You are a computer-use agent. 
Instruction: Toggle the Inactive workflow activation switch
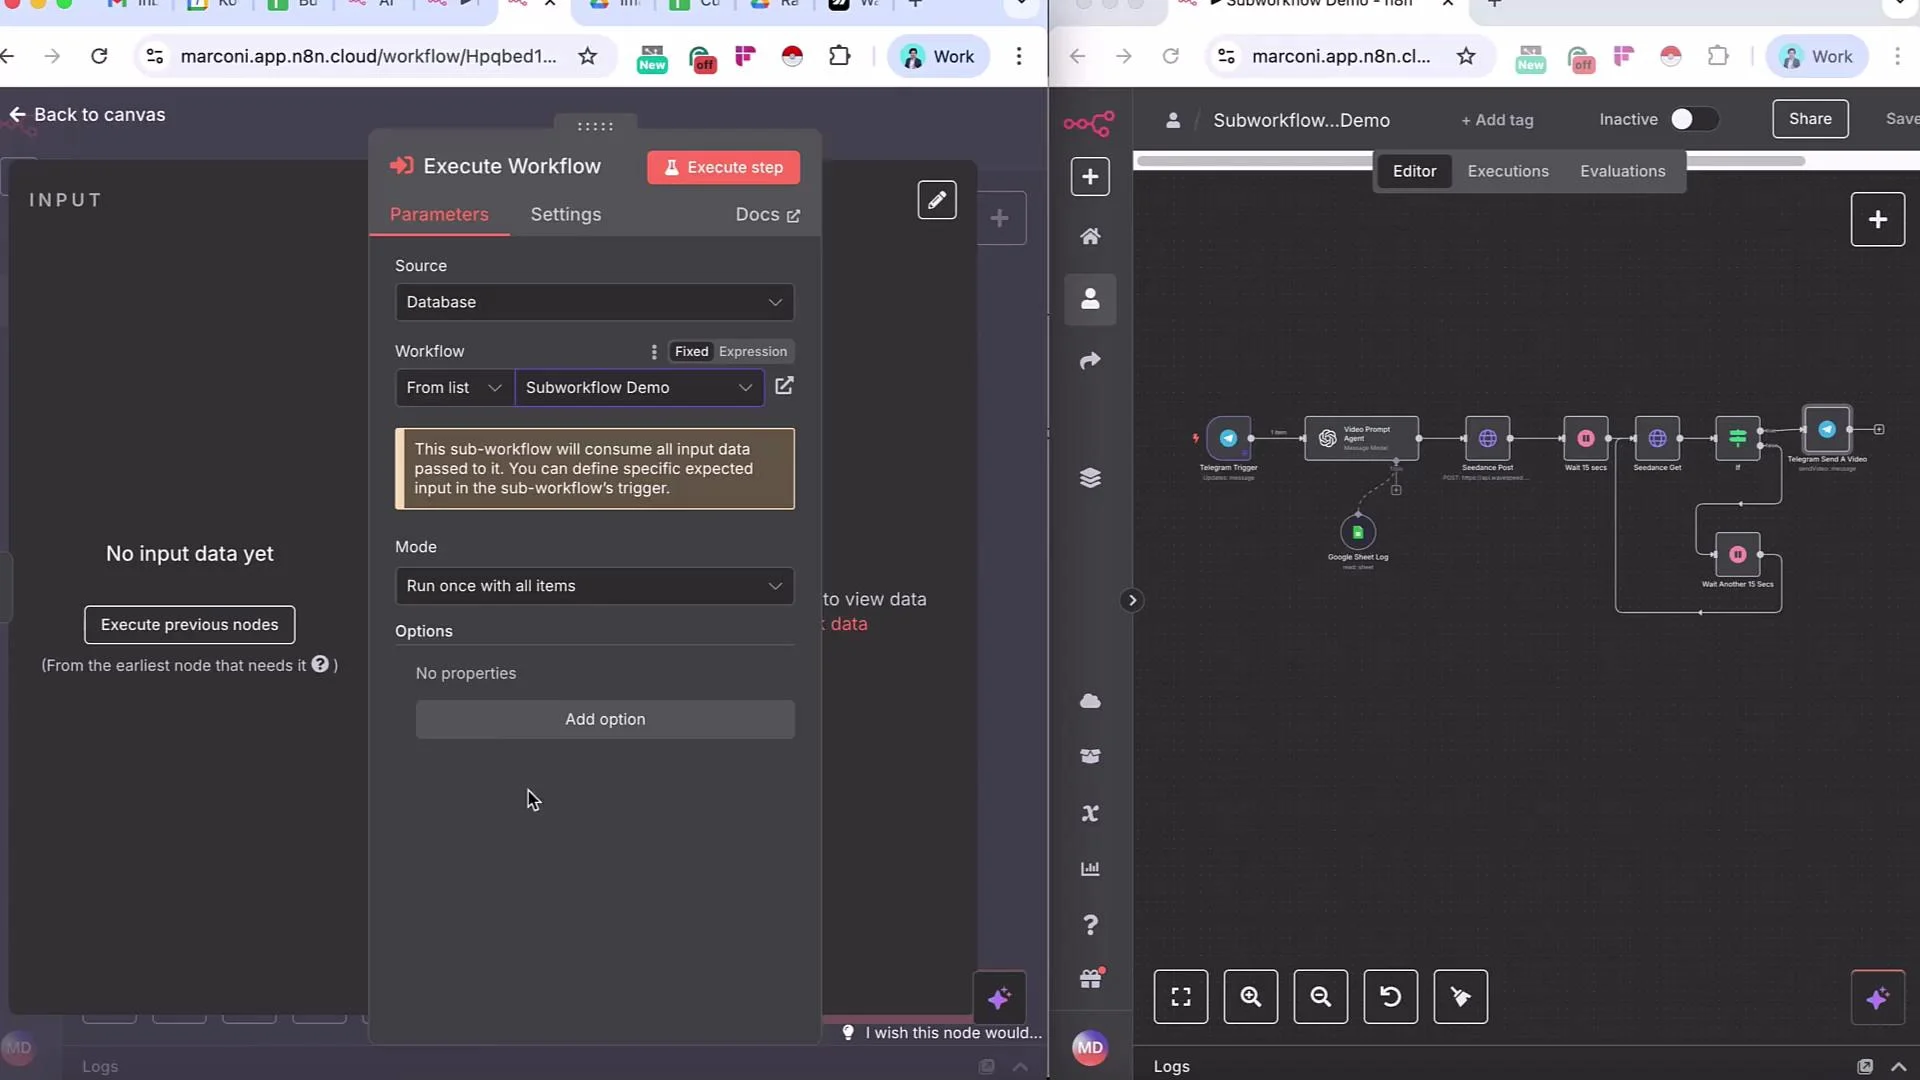[x=1694, y=119]
